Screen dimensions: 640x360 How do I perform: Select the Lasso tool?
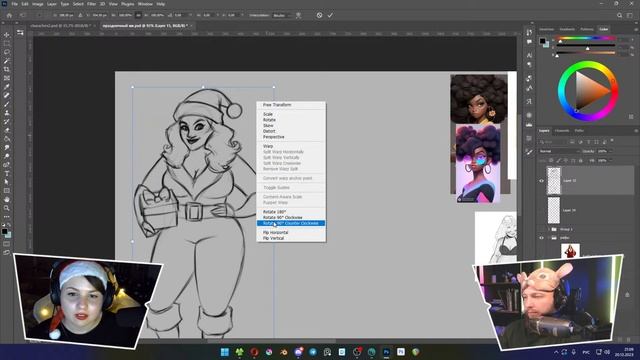pyautogui.click(x=7, y=52)
